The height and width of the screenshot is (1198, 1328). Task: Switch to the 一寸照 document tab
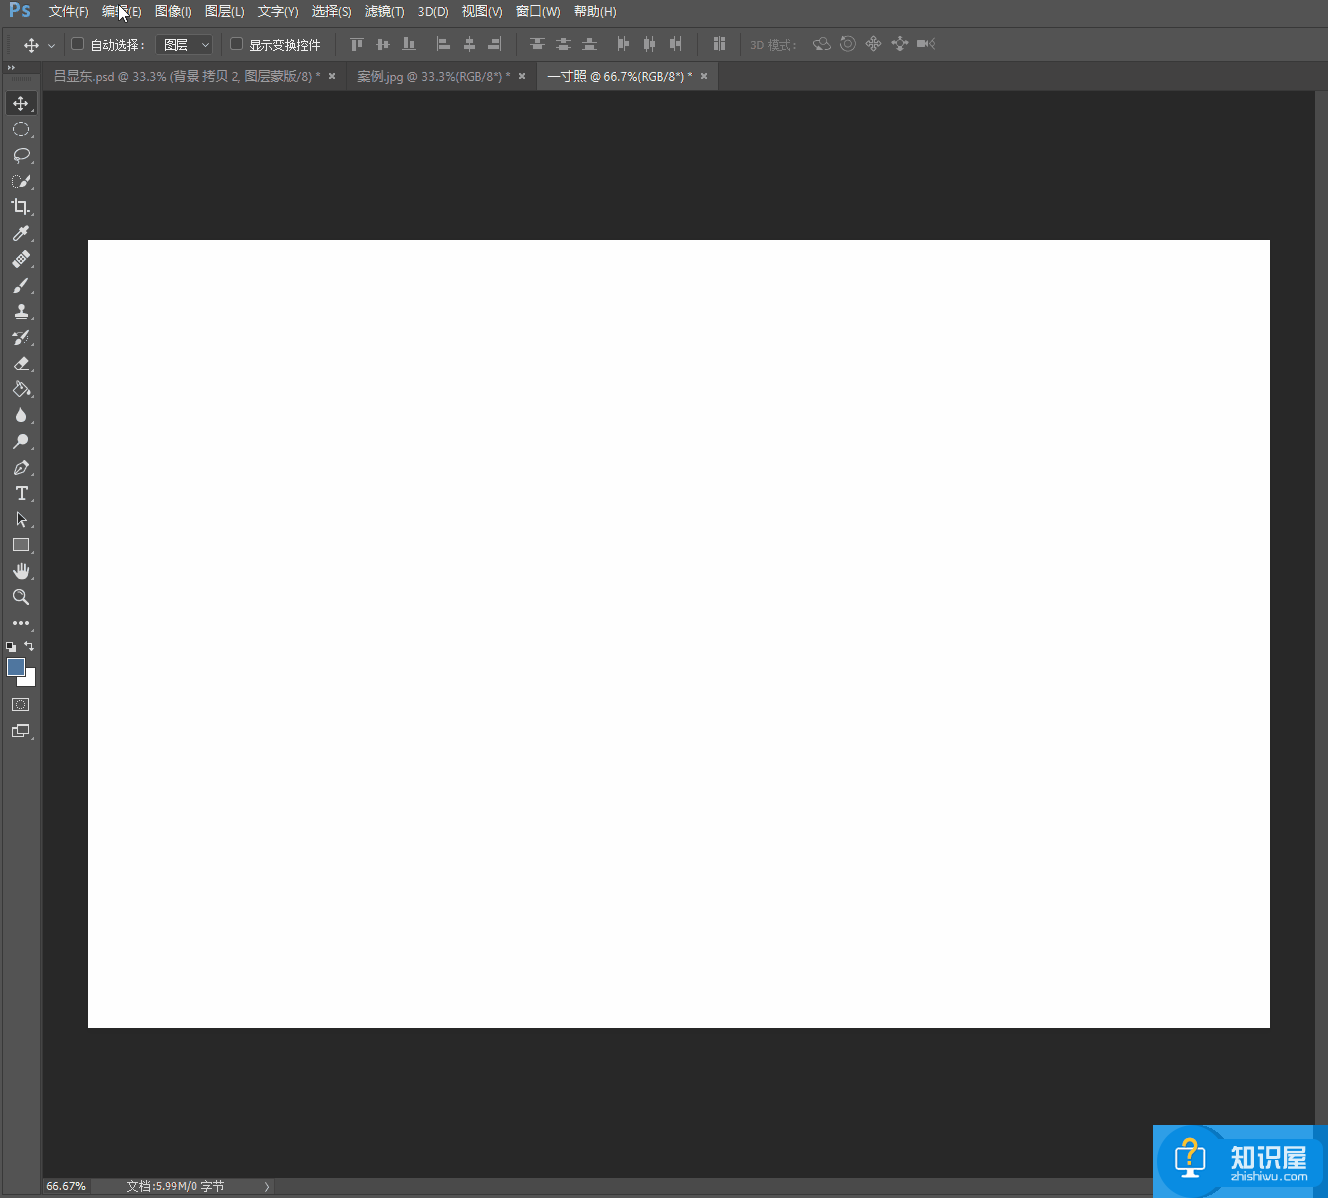620,76
